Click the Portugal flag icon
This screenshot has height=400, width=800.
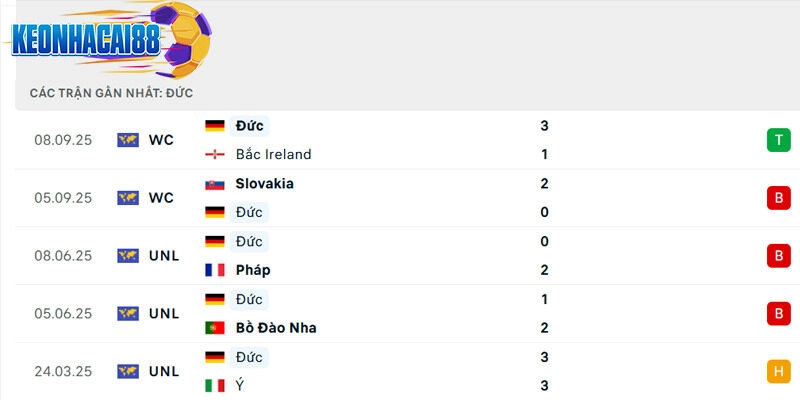[214, 328]
